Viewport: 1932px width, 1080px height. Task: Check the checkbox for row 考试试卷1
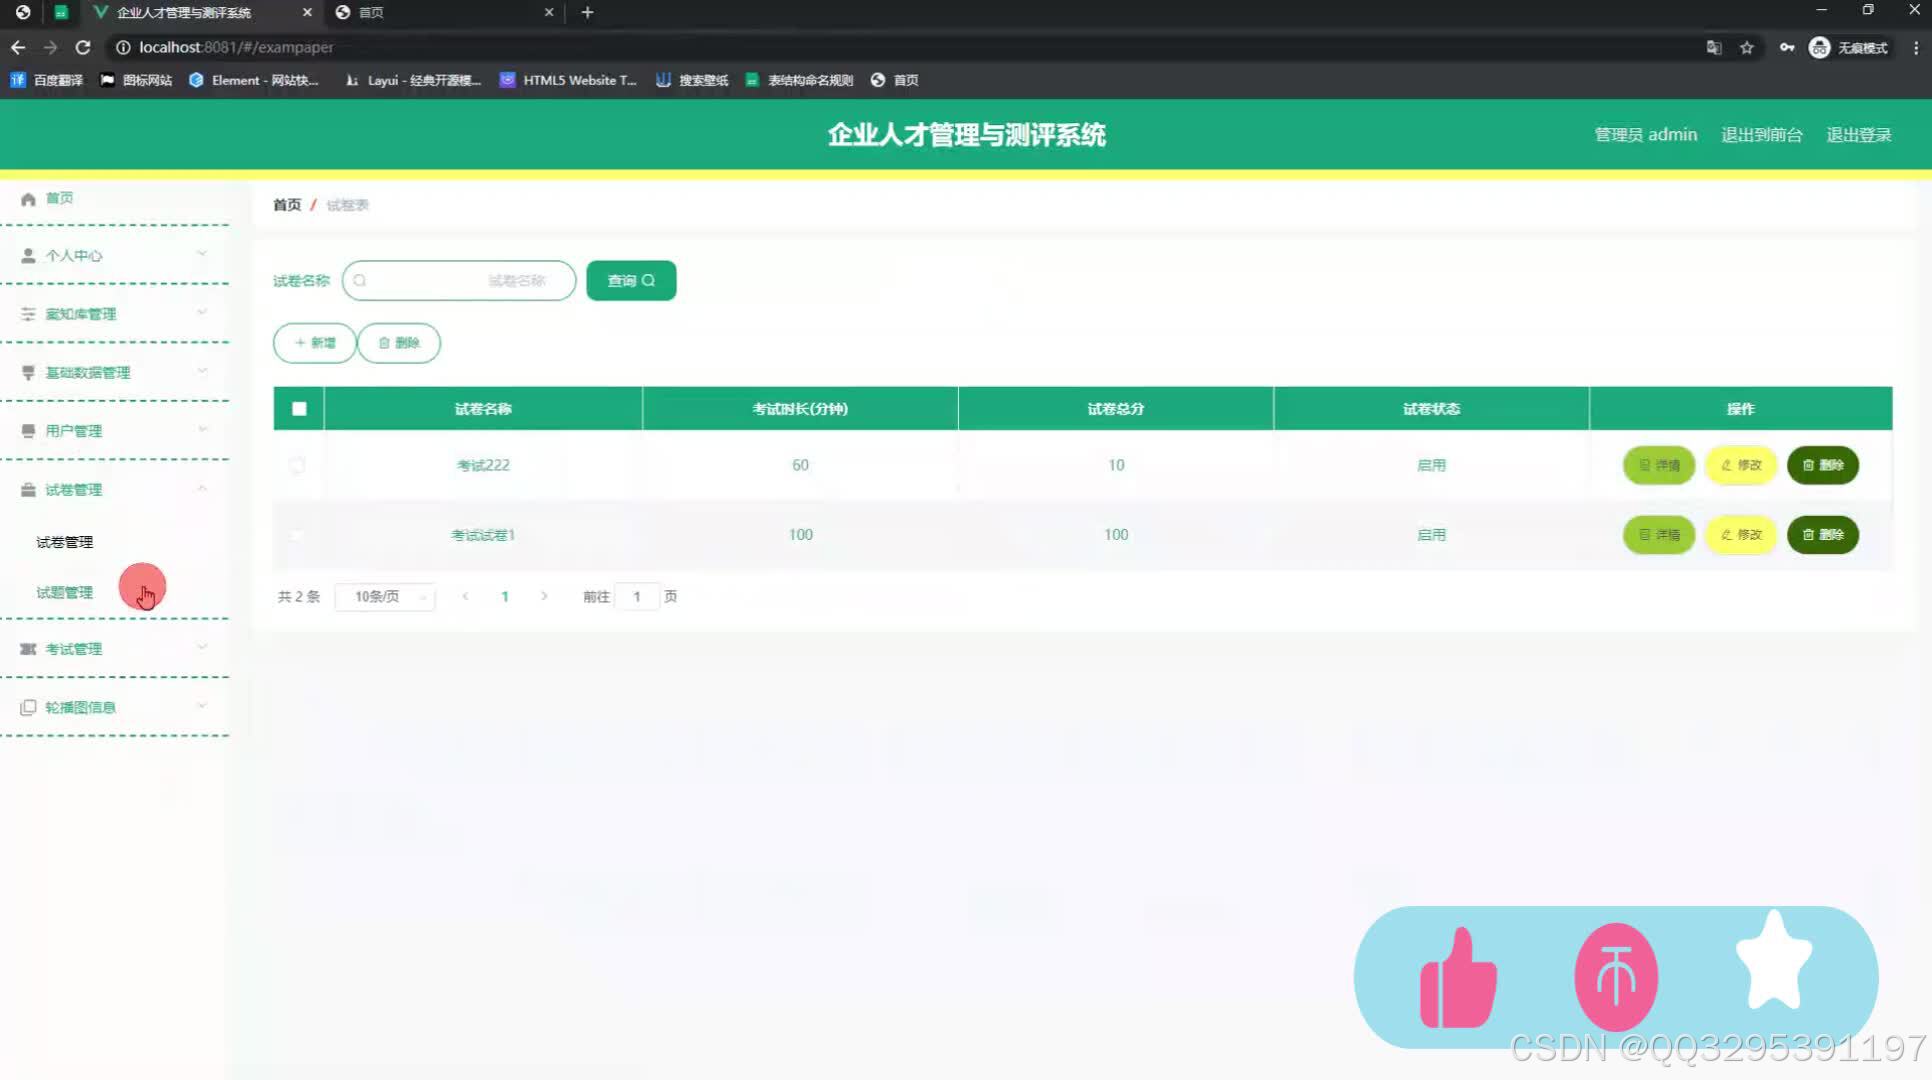(297, 535)
